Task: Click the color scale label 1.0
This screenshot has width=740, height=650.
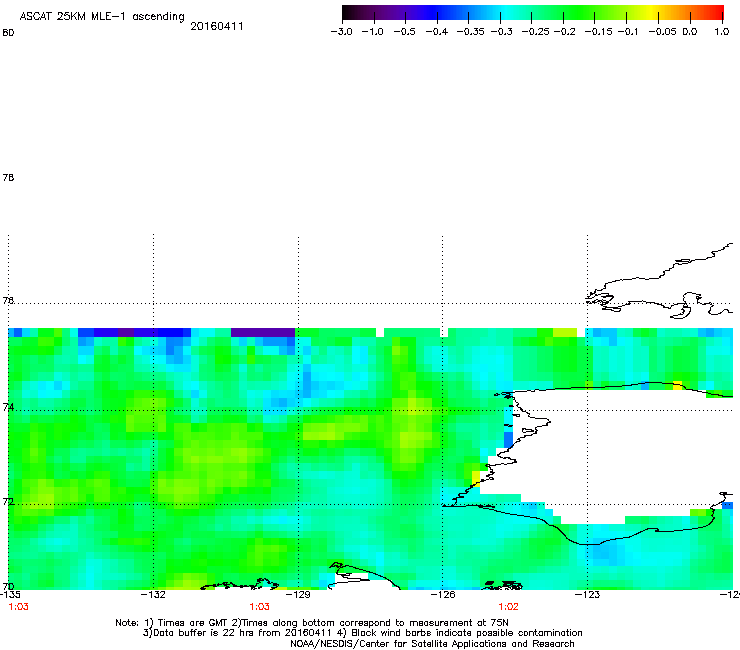Action: point(722,32)
